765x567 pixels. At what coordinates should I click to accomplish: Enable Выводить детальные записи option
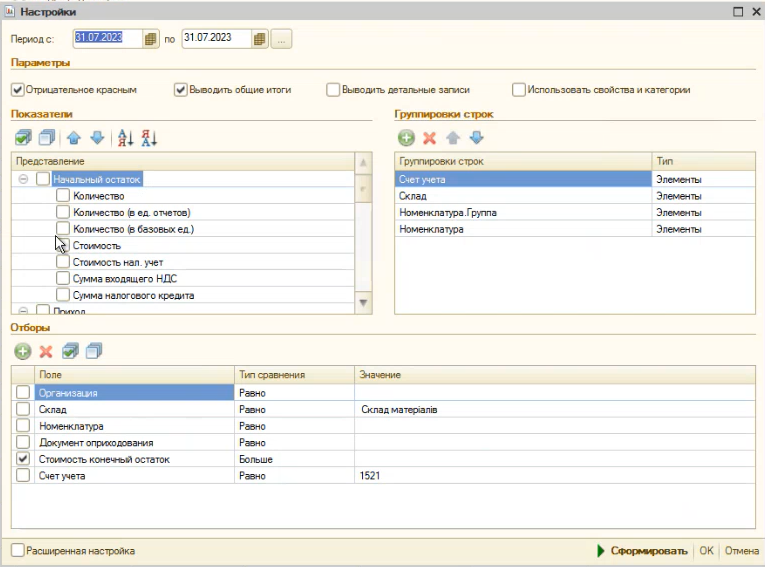(x=333, y=89)
